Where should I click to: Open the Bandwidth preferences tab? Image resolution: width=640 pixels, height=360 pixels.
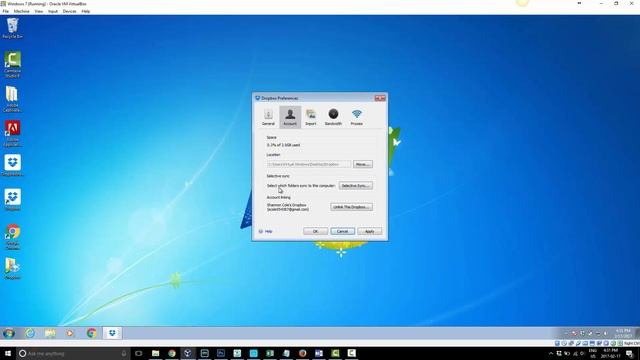click(333, 117)
